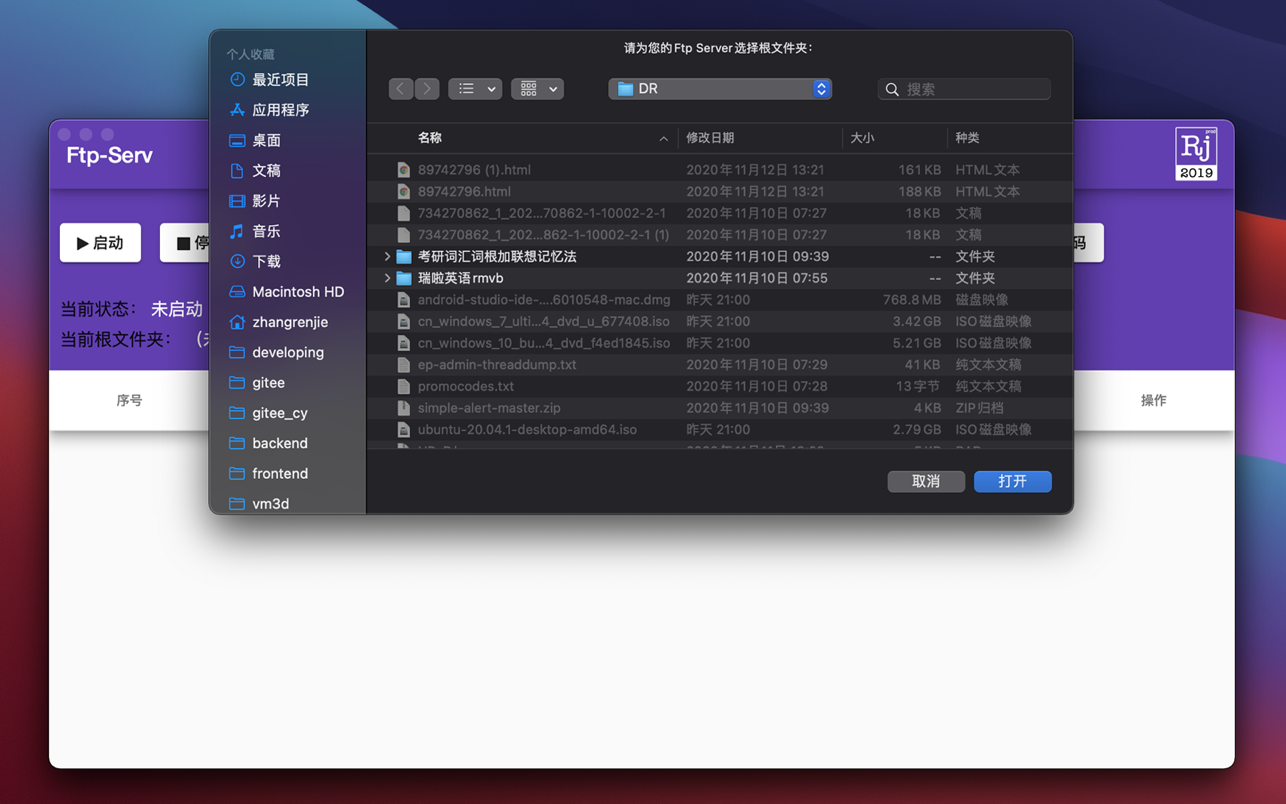1286x804 pixels.
Task: Sort by the 修改日期 column header
Action: click(710, 138)
